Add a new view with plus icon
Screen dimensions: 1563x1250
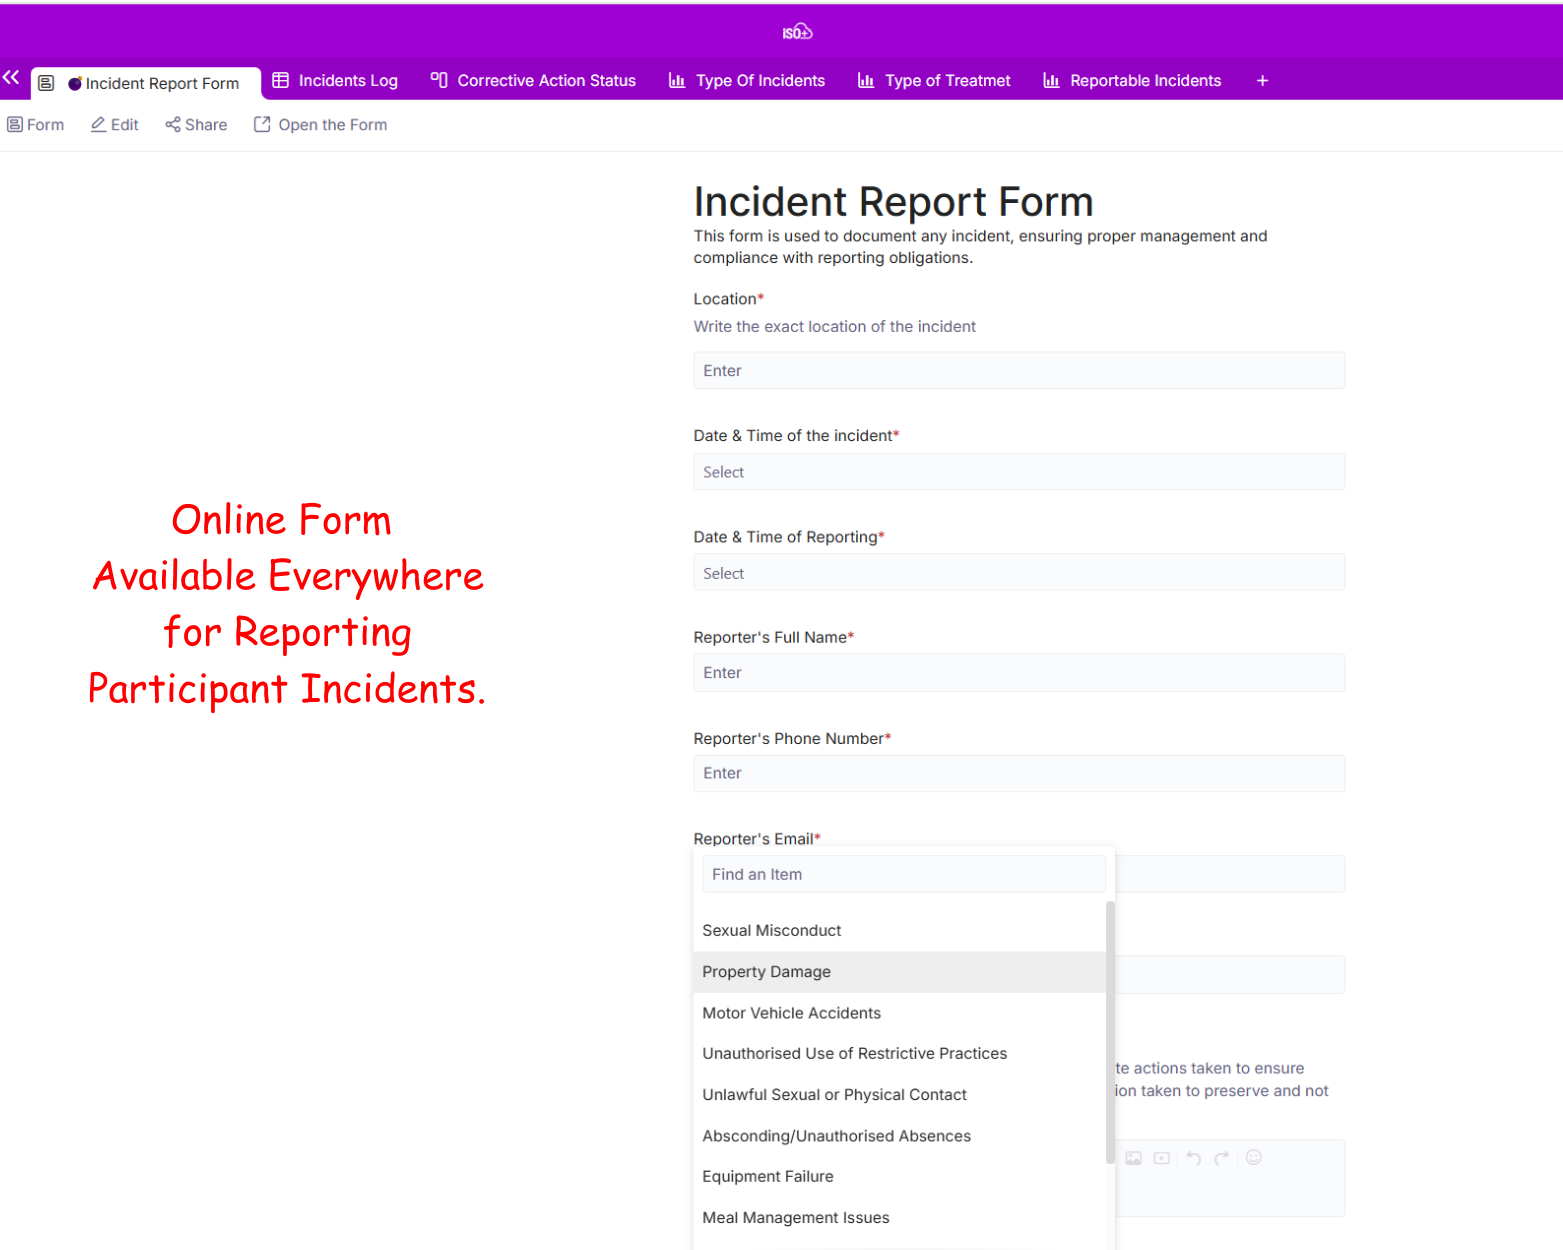tap(1262, 81)
